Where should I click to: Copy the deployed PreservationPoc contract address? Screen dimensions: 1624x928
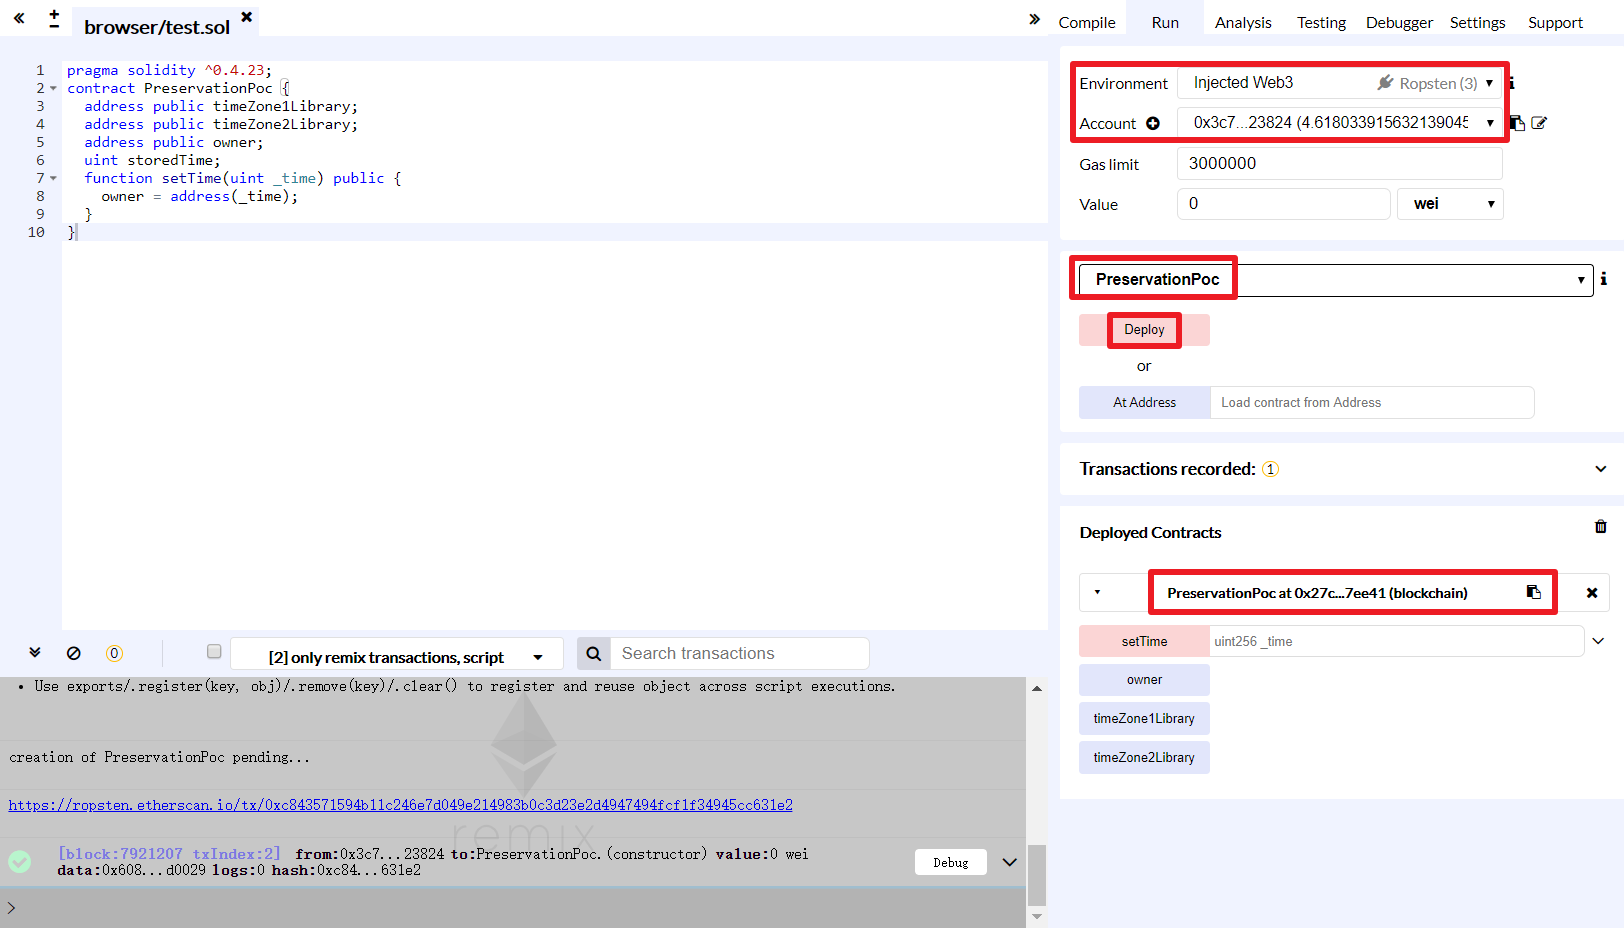coord(1533,592)
